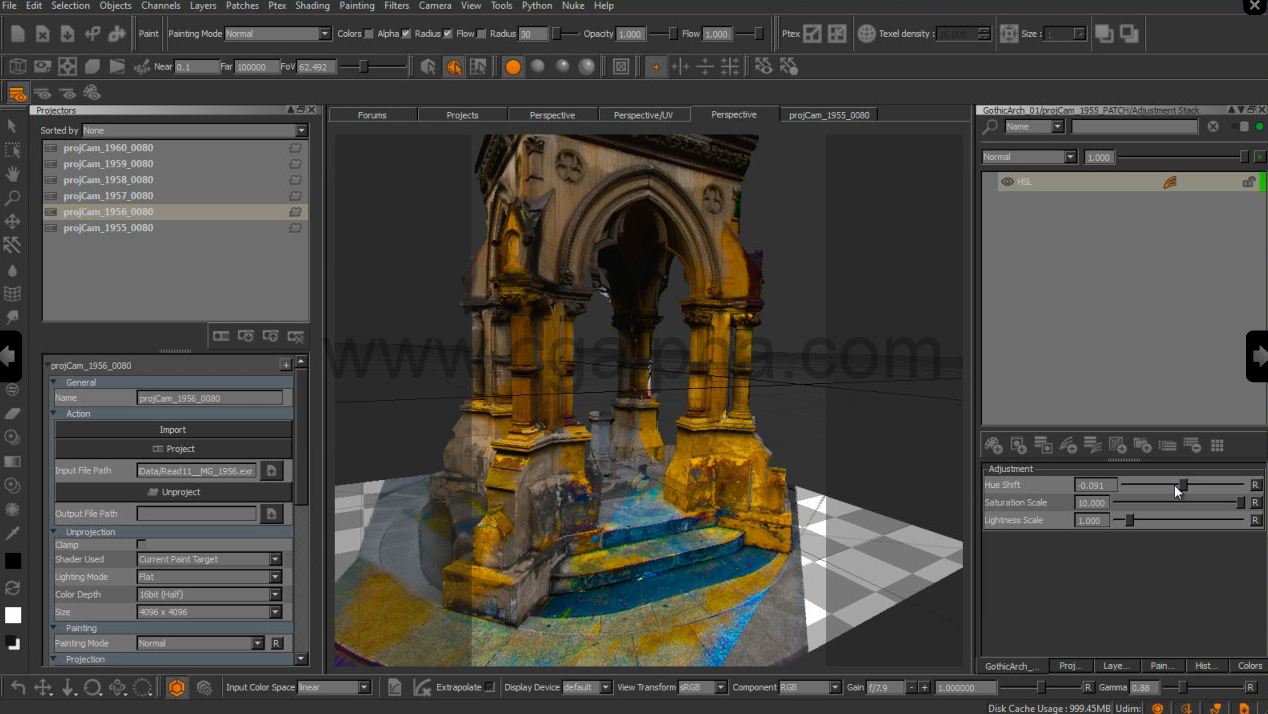Open the Shading menu
This screenshot has width=1268, height=714.
pyautogui.click(x=312, y=6)
